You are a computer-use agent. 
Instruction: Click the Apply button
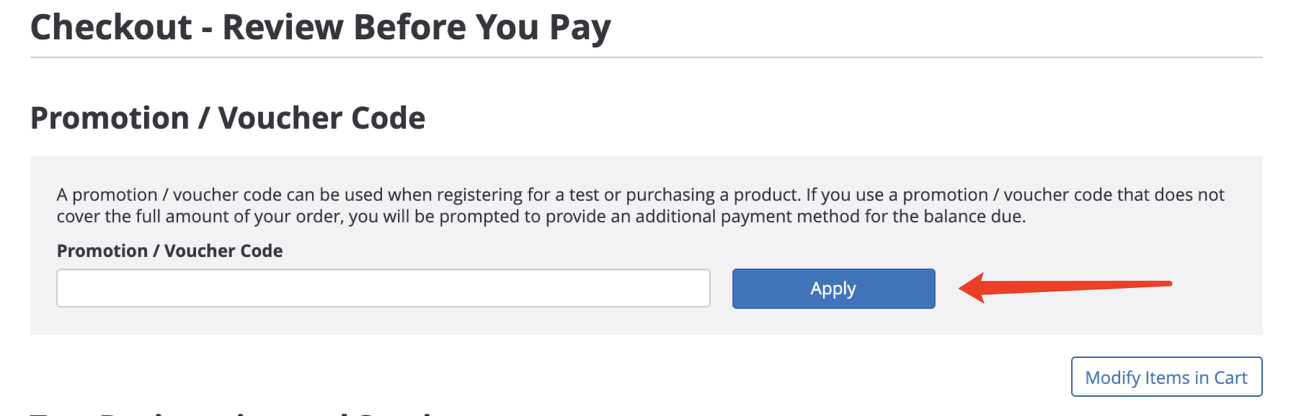[833, 288]
